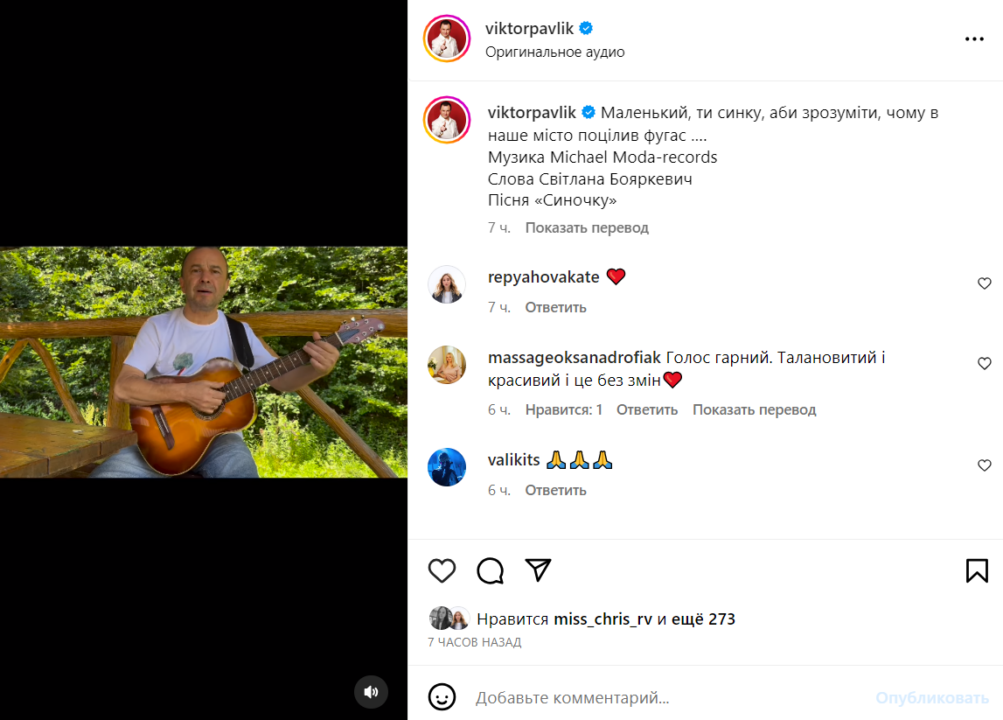Screen dimensions: 1003x720
Task: Open the Оригинальное аудио audio link
Action: pos(555,52)
